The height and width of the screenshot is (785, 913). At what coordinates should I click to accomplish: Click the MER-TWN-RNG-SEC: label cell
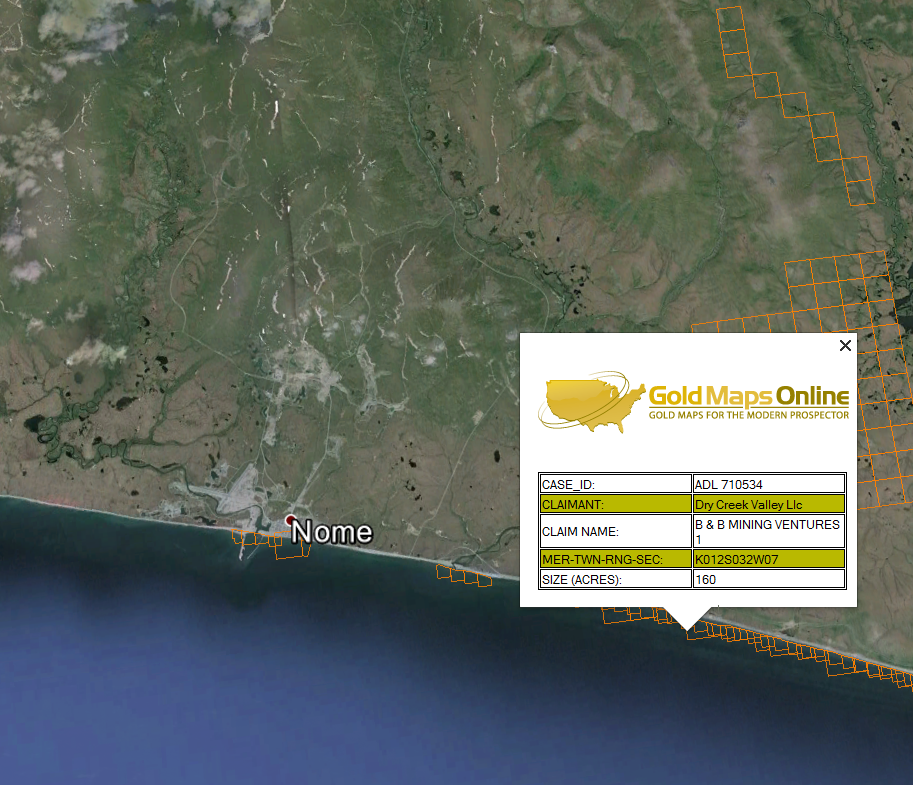[x=615, y=559]
